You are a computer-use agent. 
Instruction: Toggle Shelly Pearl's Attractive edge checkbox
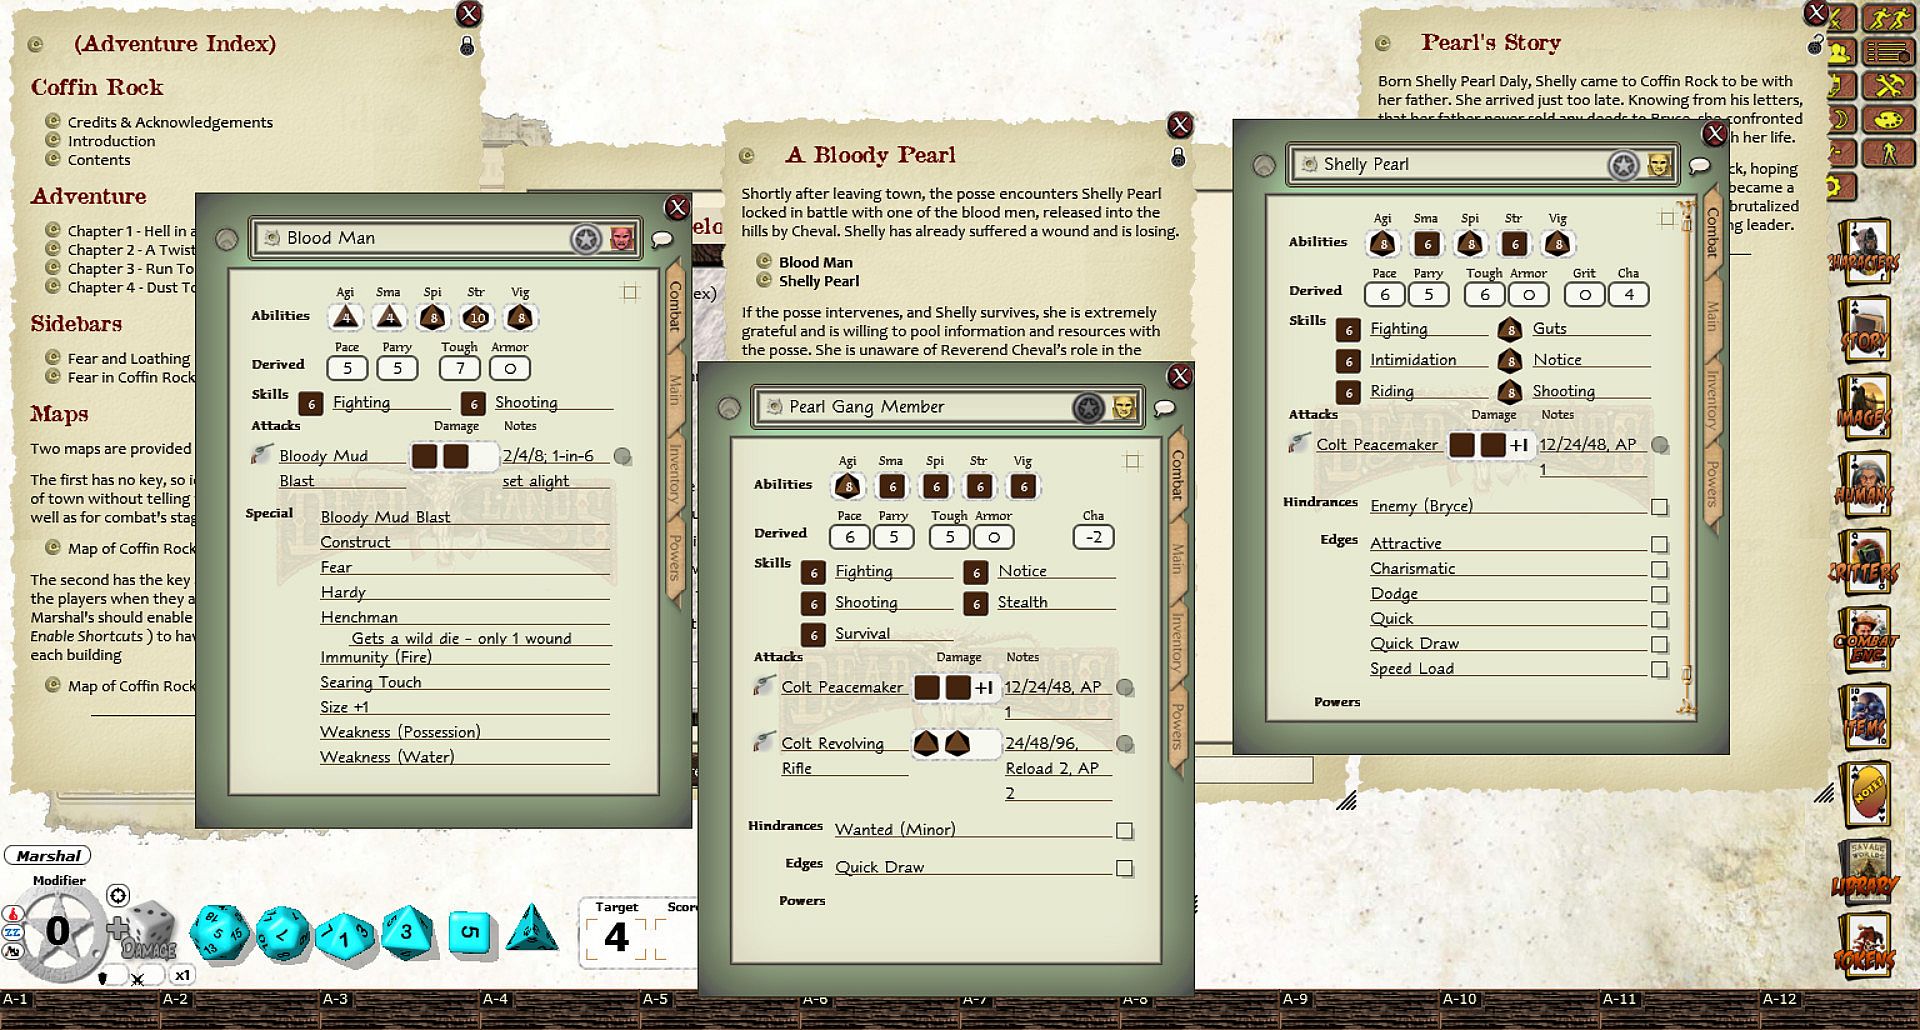1660,545
